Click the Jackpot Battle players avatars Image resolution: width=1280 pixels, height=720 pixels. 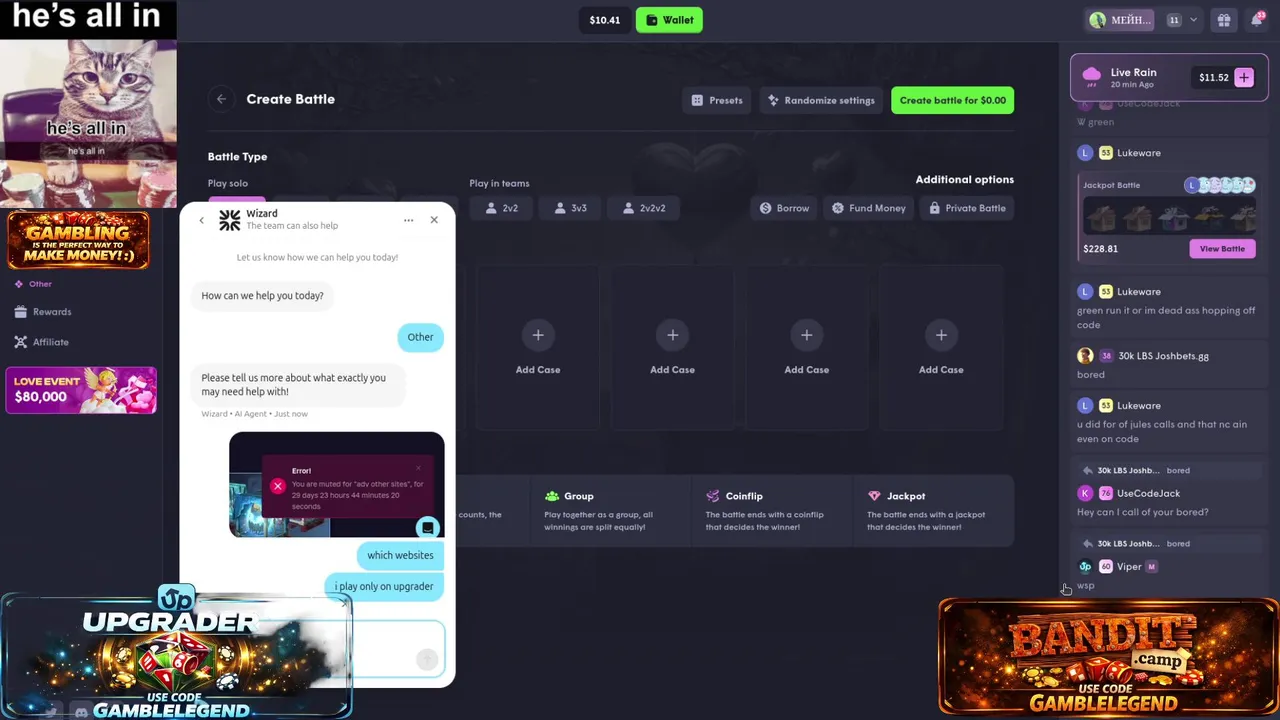[x=1219, y=185]
